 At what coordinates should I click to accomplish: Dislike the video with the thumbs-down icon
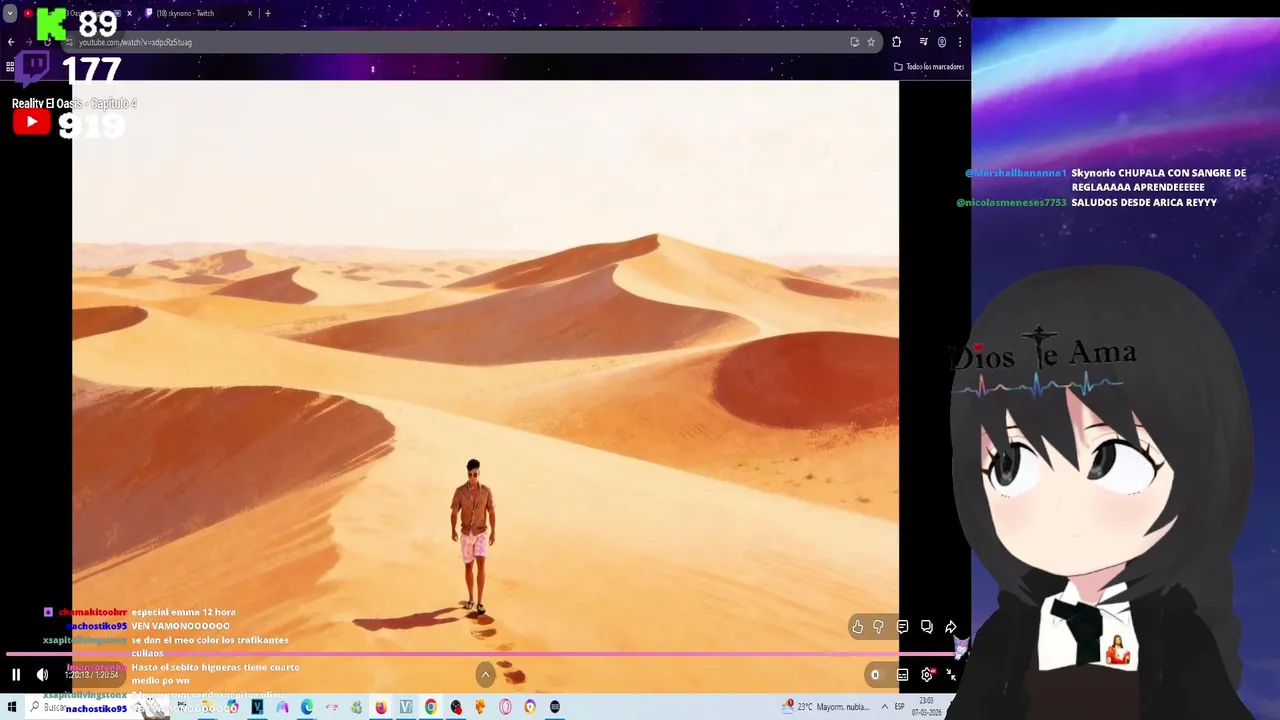[x=878, y=627]
